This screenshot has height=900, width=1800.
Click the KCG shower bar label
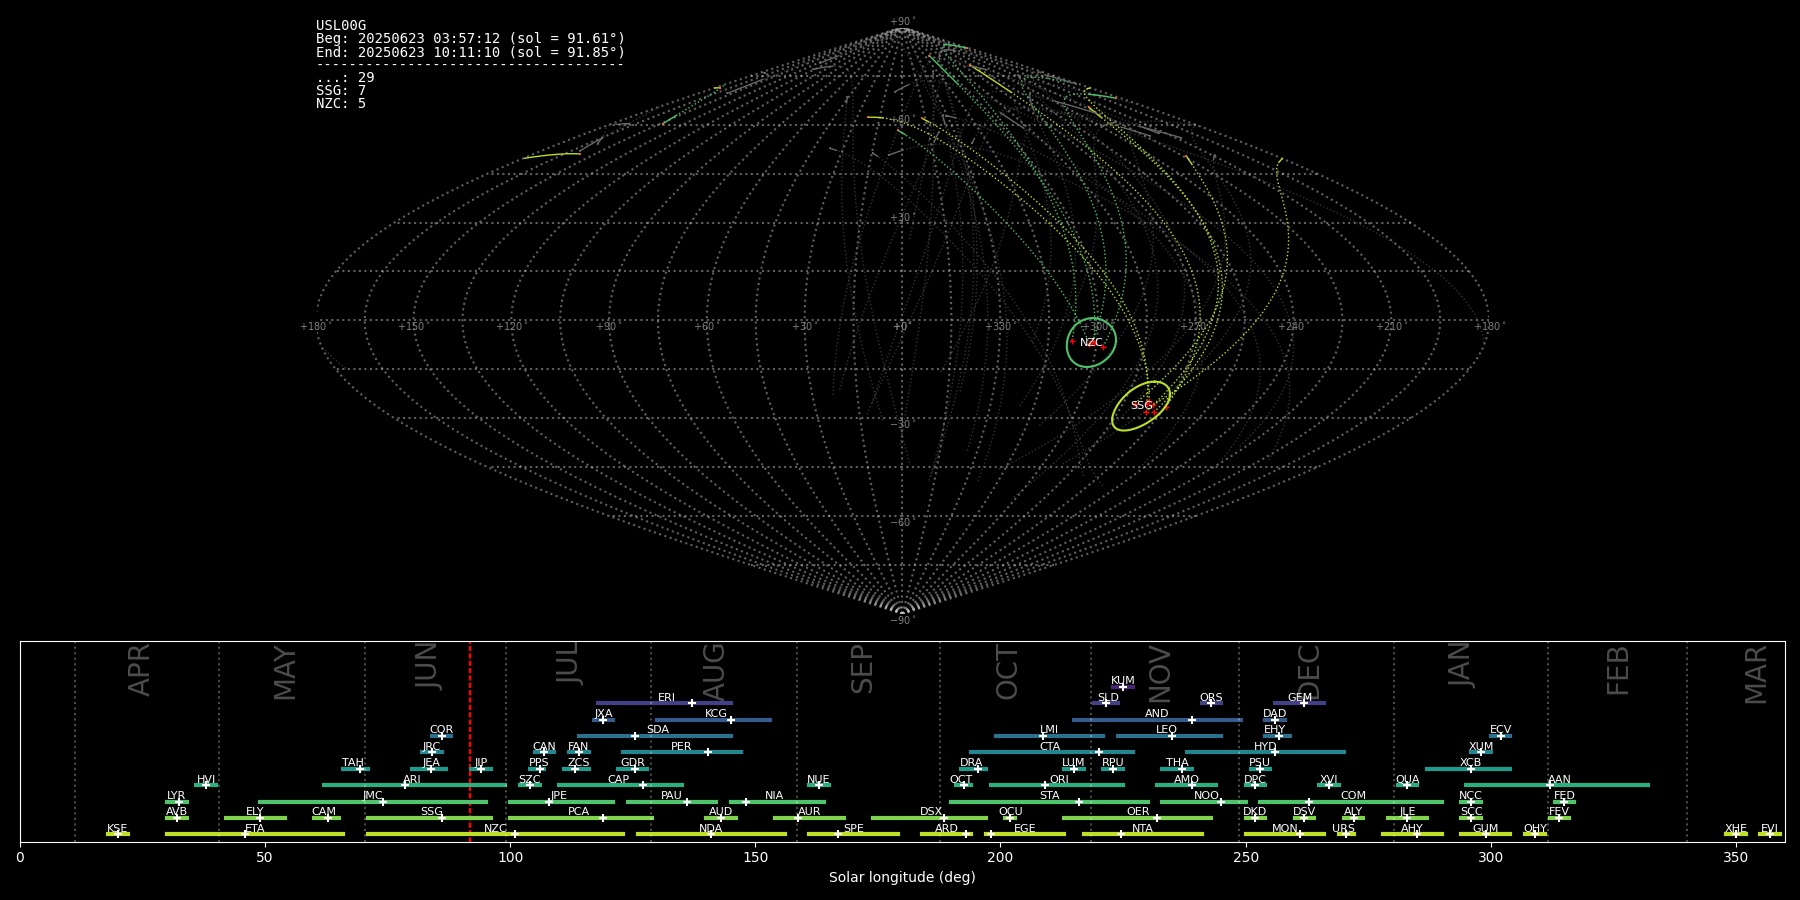(x=716, y=714)
